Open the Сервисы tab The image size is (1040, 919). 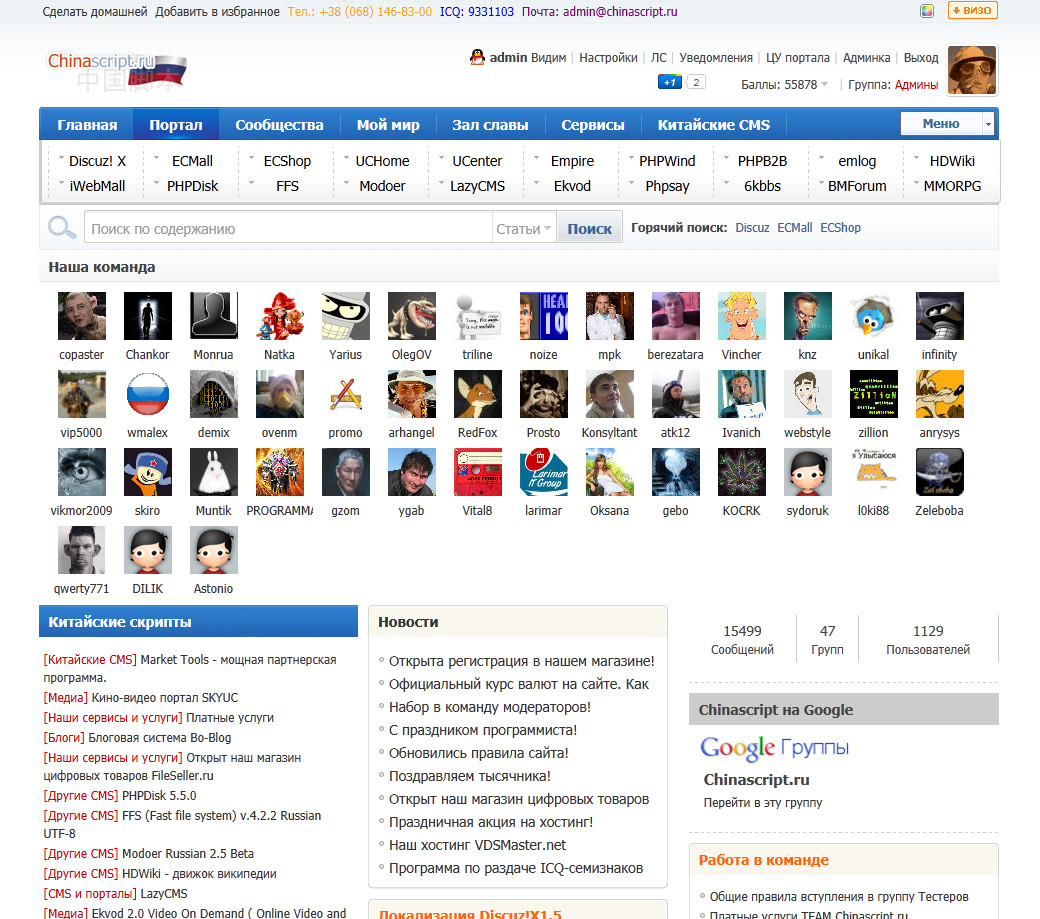[592, 125]
